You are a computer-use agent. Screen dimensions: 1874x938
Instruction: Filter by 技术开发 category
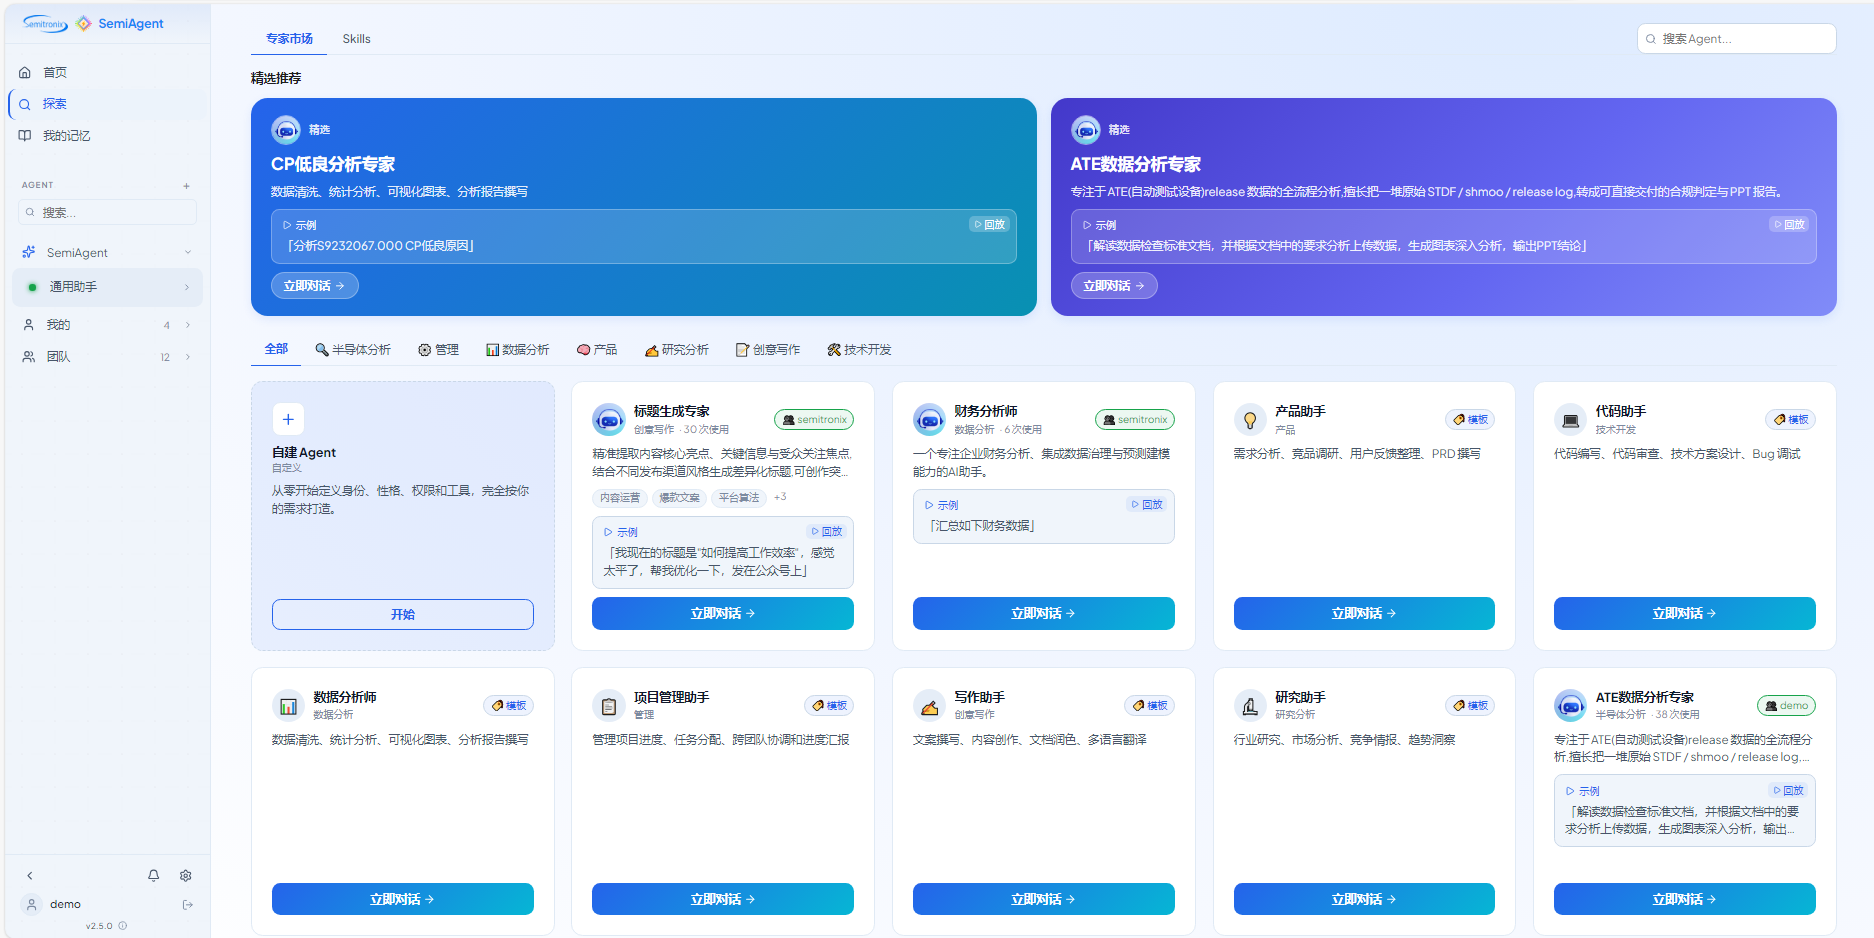[x=859, y=350]
